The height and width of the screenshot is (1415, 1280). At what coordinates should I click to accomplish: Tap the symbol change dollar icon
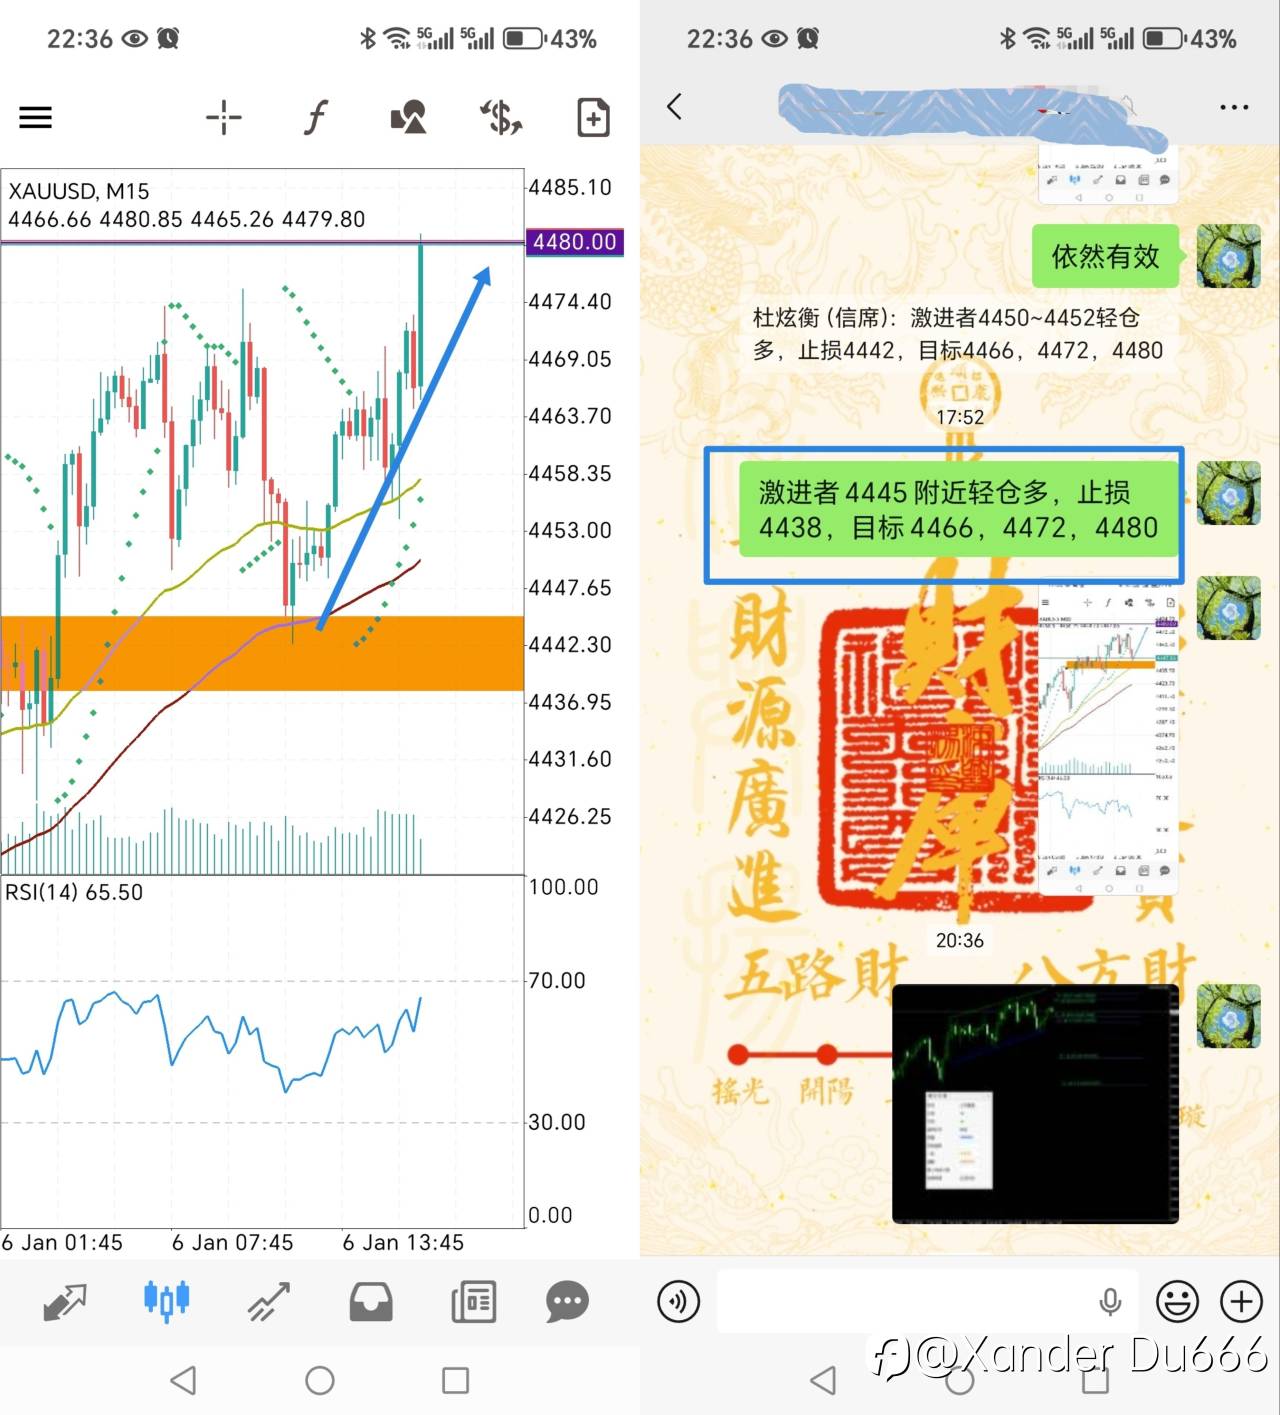pyautogui.click(x=501, y=117)
